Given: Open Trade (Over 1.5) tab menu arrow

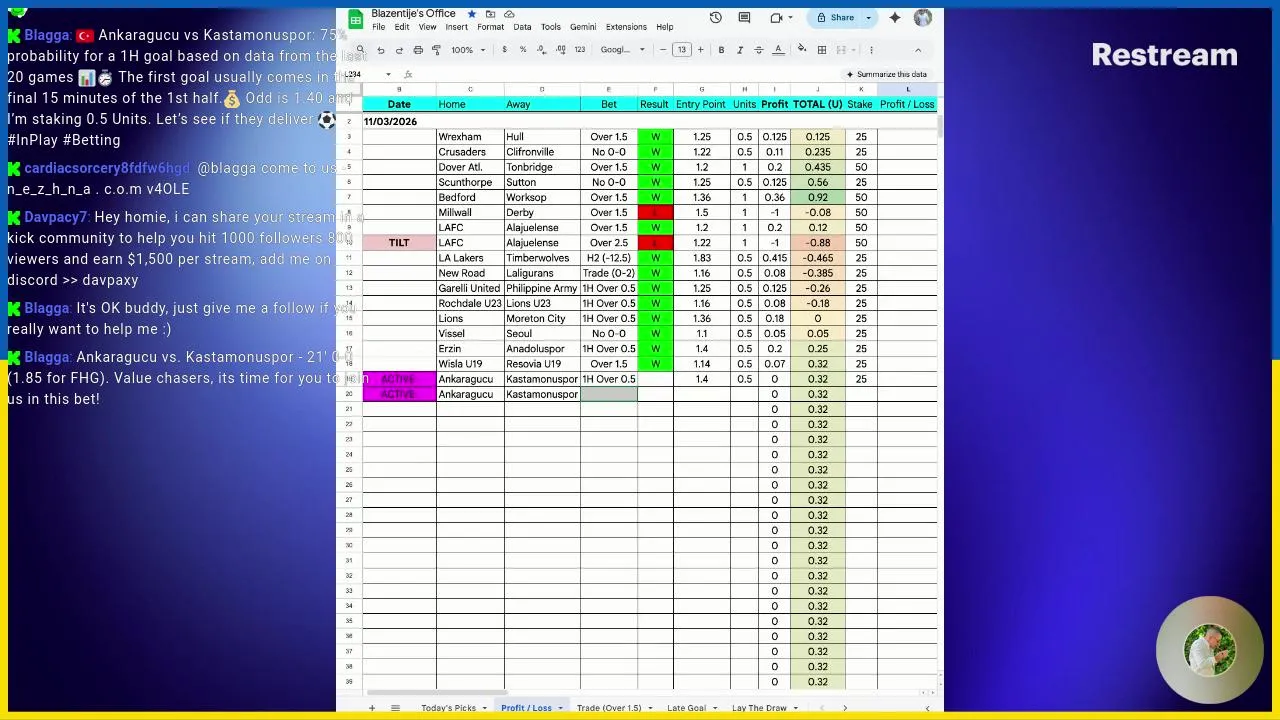Looking at the screenshot, I should [650, 708].
